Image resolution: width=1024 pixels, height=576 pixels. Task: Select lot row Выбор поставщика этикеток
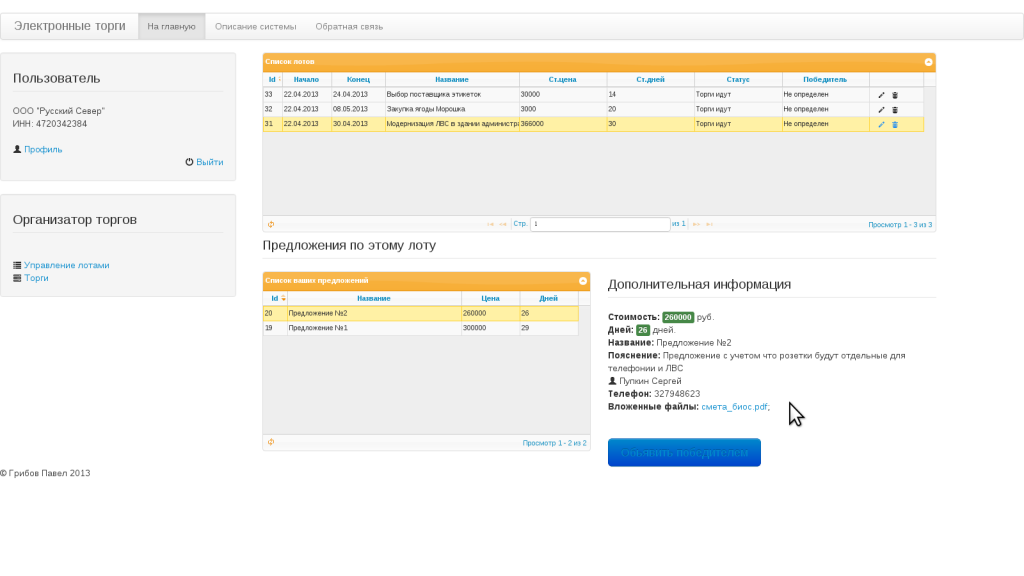pos(593,95)
